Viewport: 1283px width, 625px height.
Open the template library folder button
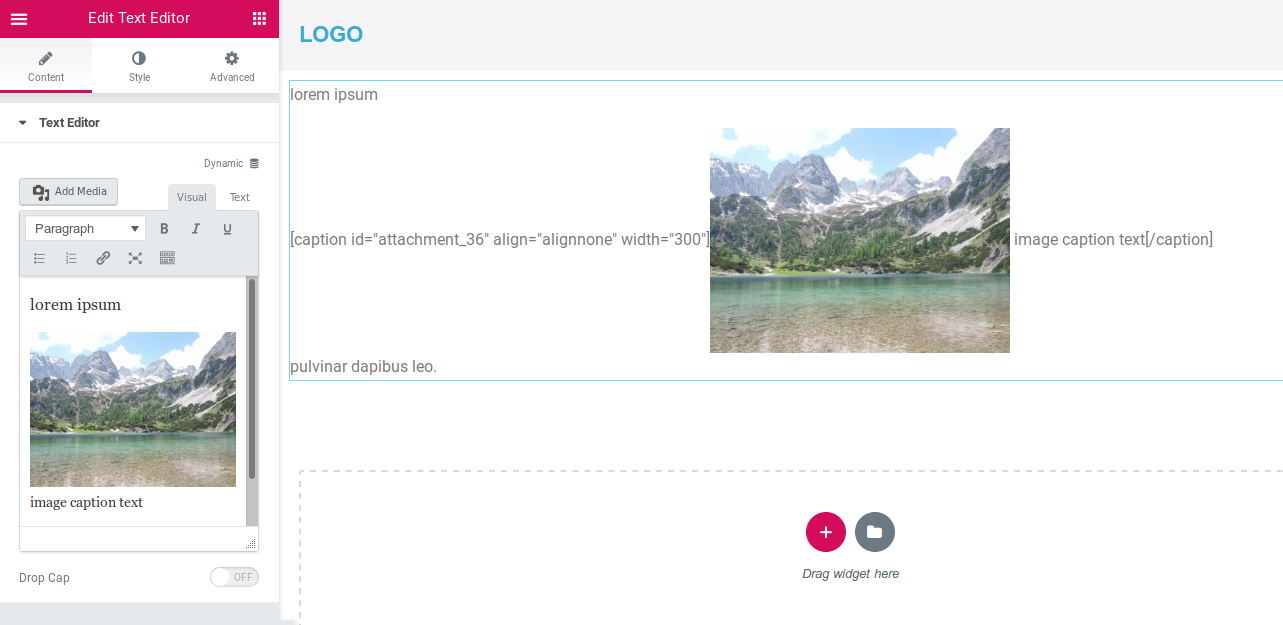(x=874, y=532)
